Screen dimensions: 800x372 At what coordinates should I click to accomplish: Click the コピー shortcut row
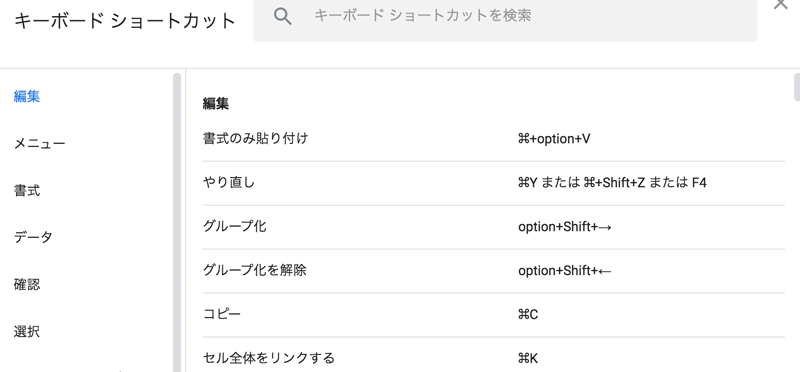click(x=493, y=314)
